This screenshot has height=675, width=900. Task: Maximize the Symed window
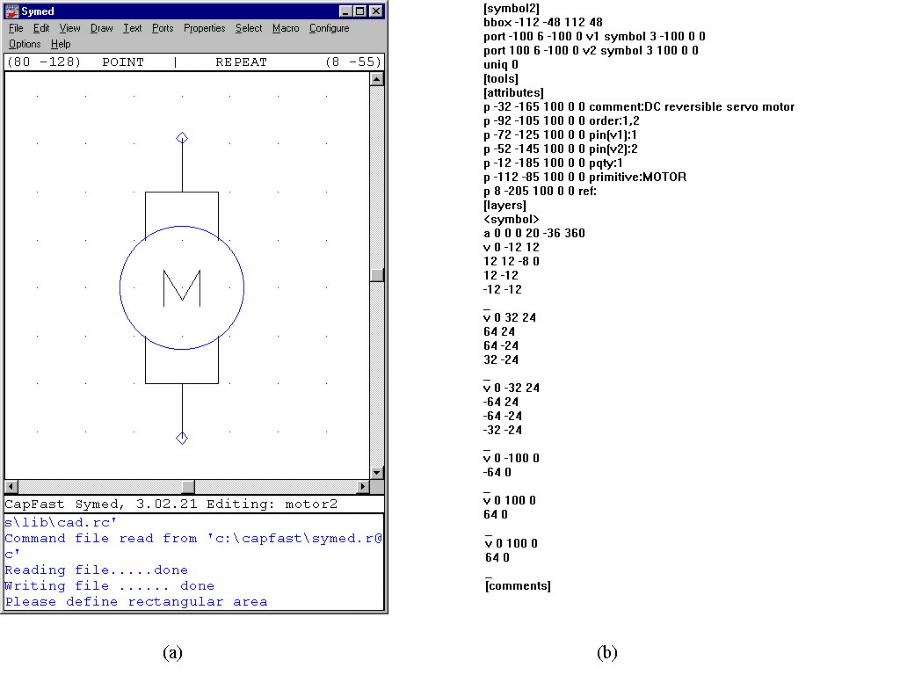tap(360, 11)
